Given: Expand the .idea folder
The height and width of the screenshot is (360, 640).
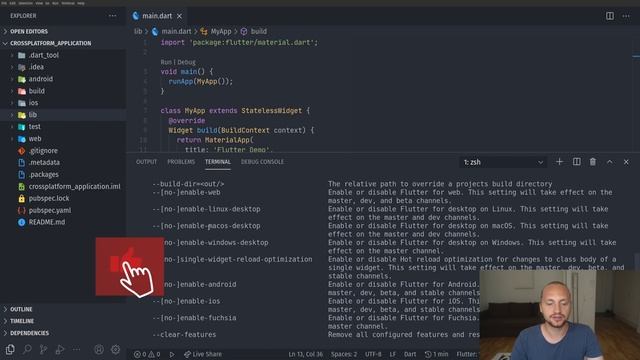Looking at the screenshot, I should click(x=63, y=67).
